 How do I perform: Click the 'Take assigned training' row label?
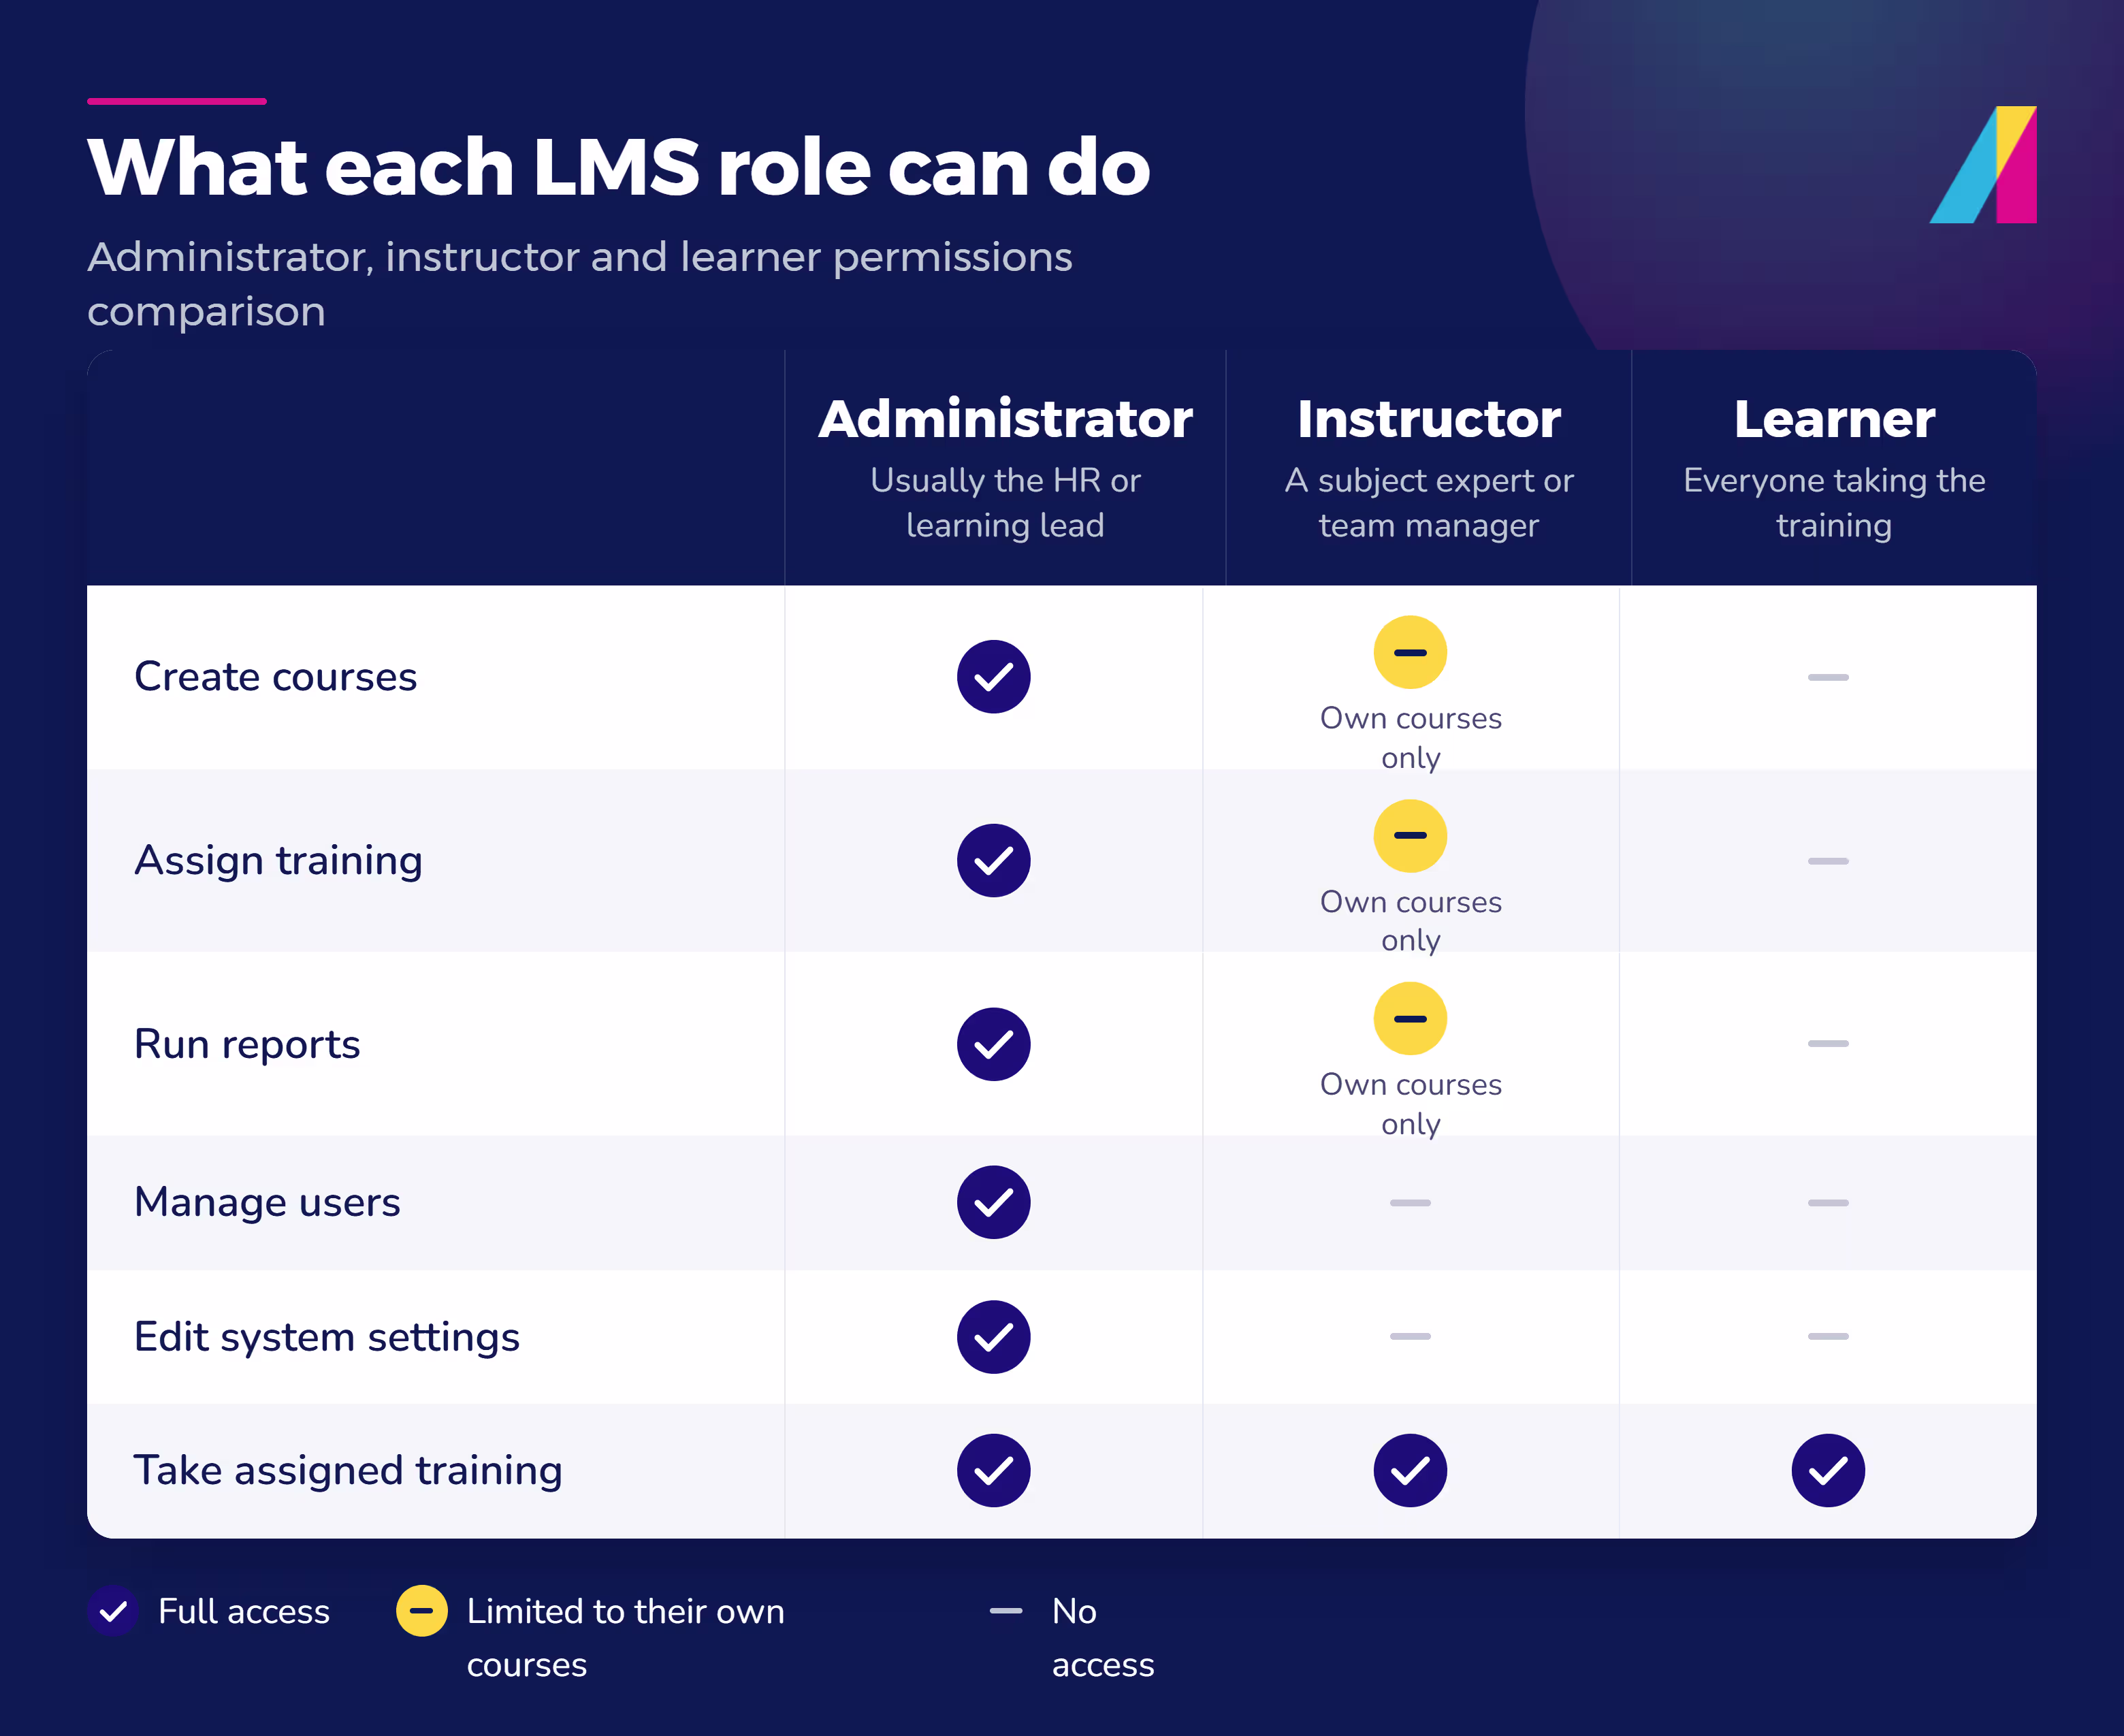coord(348,1471)
